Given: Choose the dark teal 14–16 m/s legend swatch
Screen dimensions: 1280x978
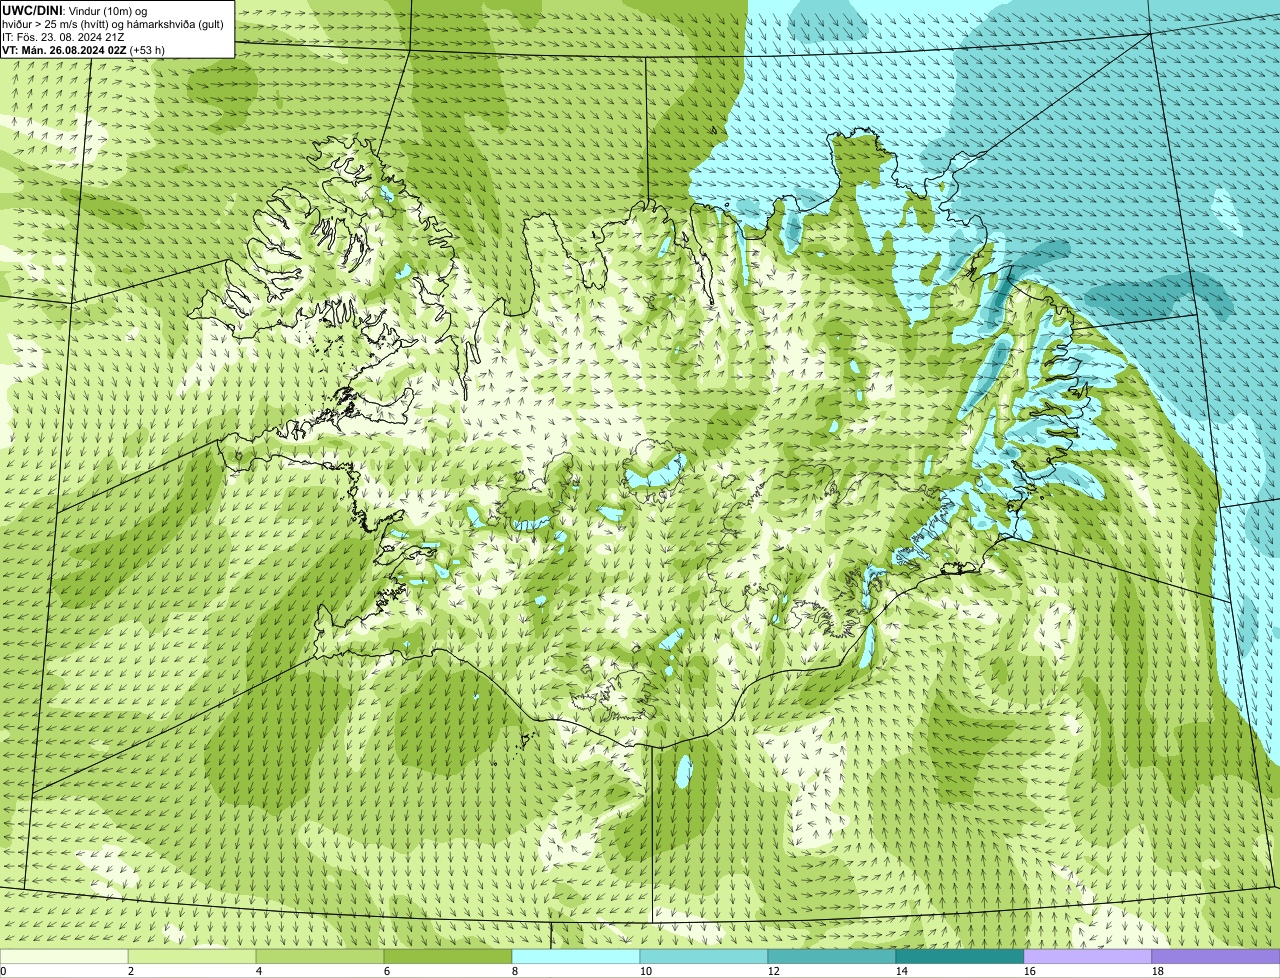Looking at the screenshot, I should (x=960, y=956).
